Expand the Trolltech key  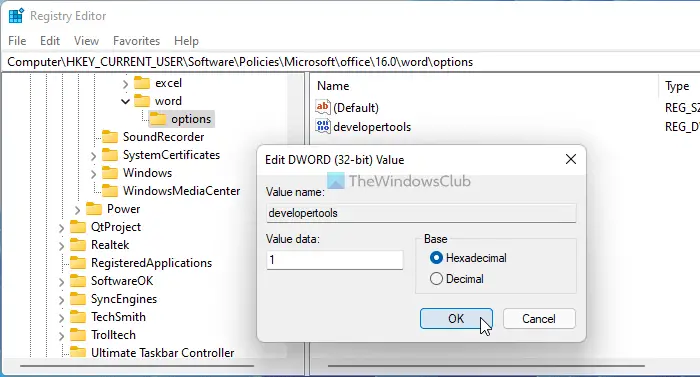61,336
